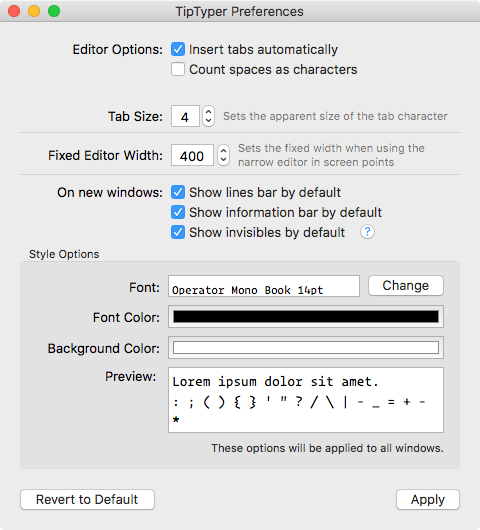
Task: Toggle Show information bar by default
Action: click(178, 212)
